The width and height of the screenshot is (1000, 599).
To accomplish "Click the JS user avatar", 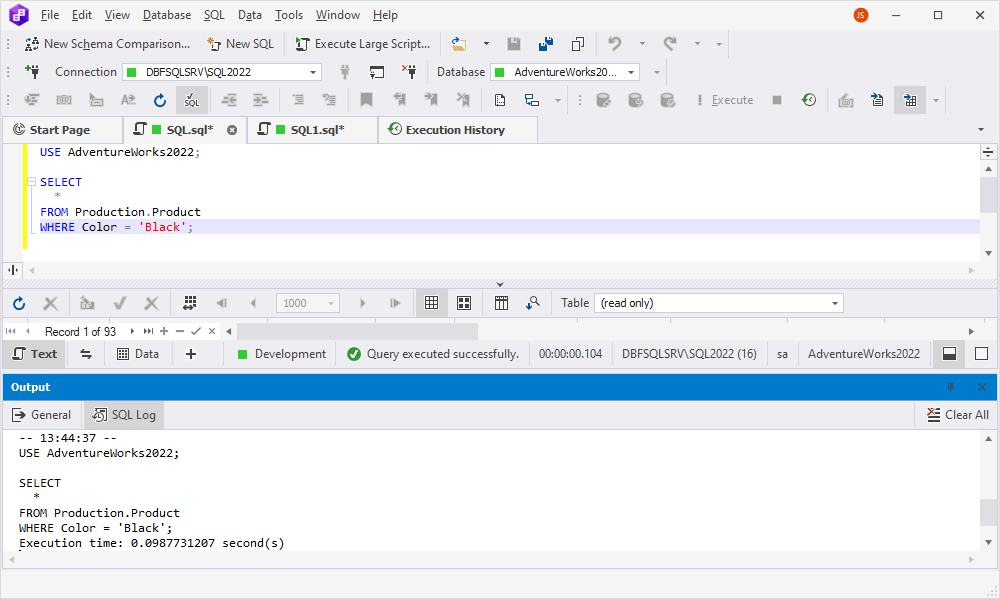I will point(861,15).
